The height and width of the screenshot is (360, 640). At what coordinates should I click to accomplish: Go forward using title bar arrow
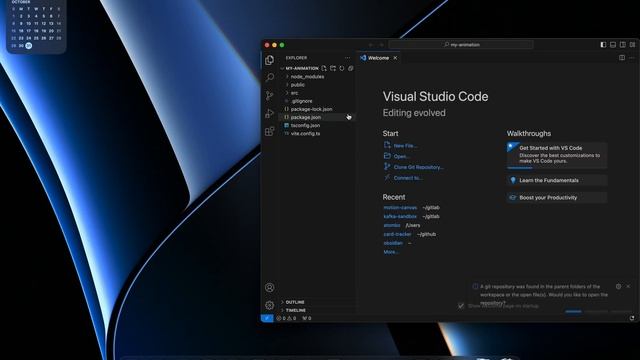coord(382,45)
